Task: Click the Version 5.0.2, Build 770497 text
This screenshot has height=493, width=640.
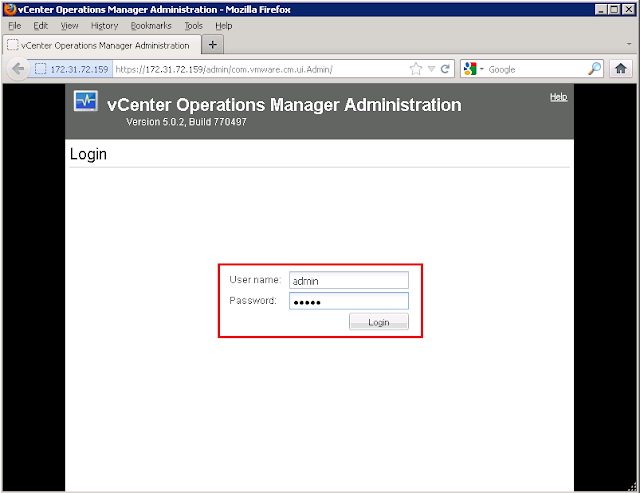Action: coord(186,122)
